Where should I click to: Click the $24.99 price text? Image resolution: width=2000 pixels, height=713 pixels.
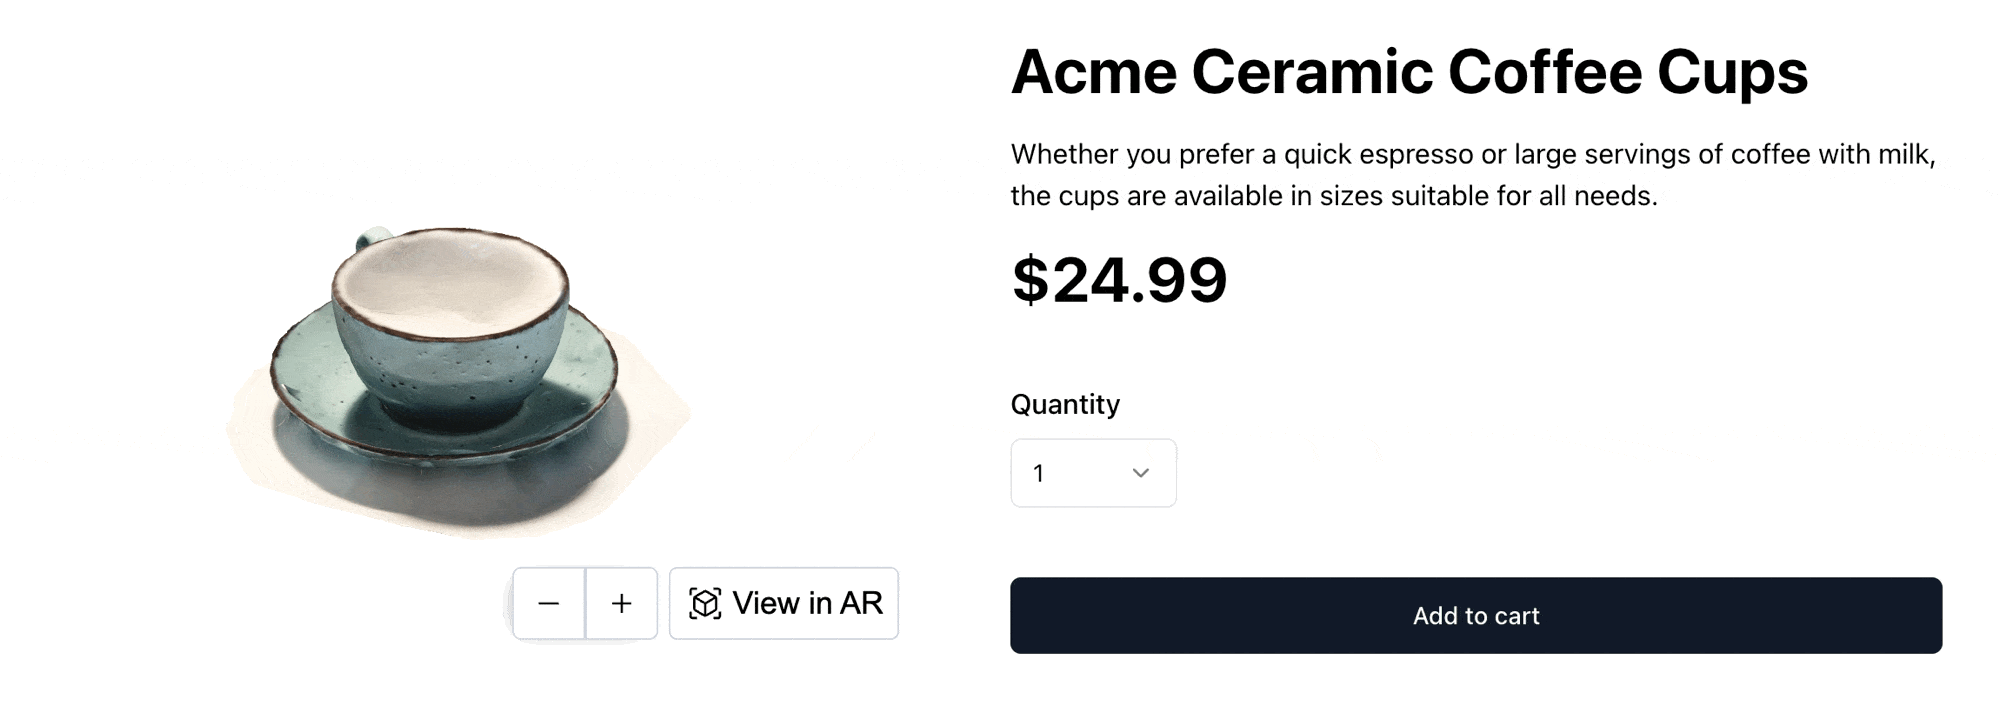click(1120, 280)
